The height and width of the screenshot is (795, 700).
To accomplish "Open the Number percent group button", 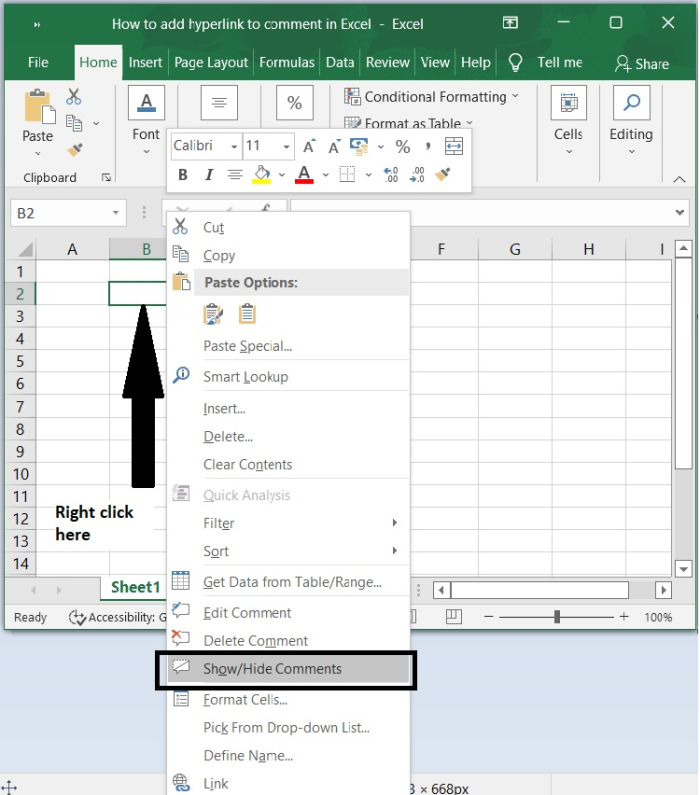I will [x=294, y=102].
